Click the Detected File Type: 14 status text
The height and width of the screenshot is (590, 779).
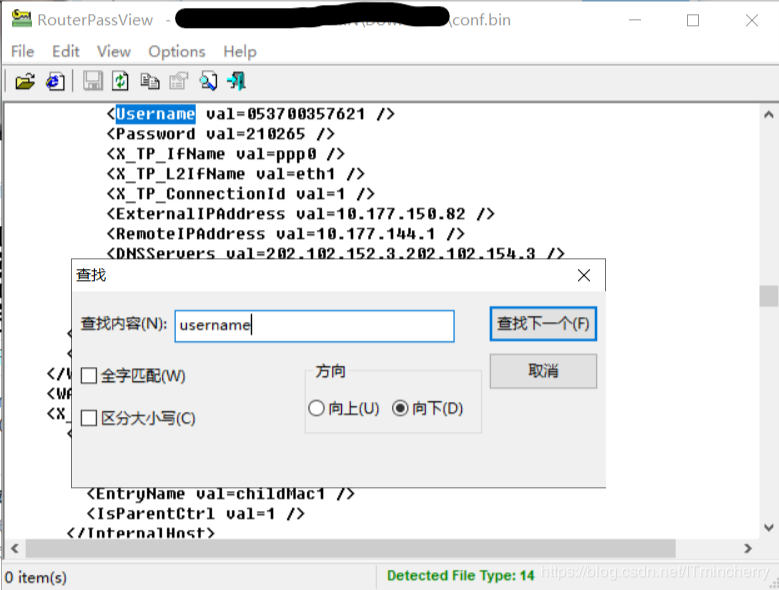[461, 576]
